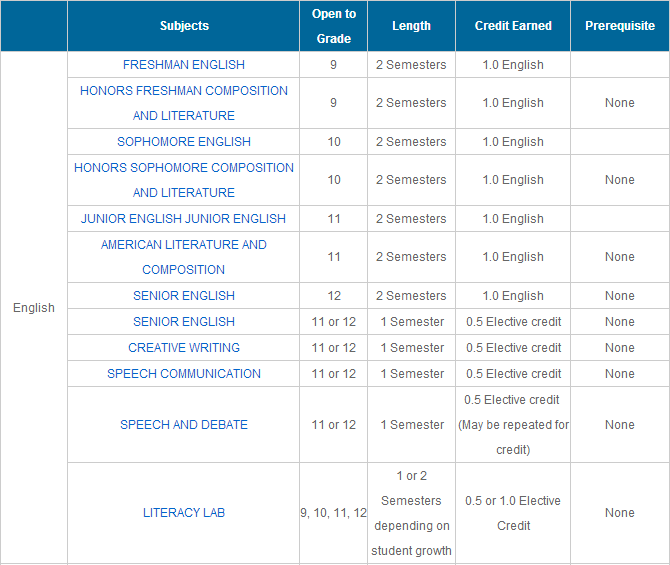Image resolution: width=670 pixels, height=565 pixels.
Task: Select the English category cell
Action: tap(34, 308)
